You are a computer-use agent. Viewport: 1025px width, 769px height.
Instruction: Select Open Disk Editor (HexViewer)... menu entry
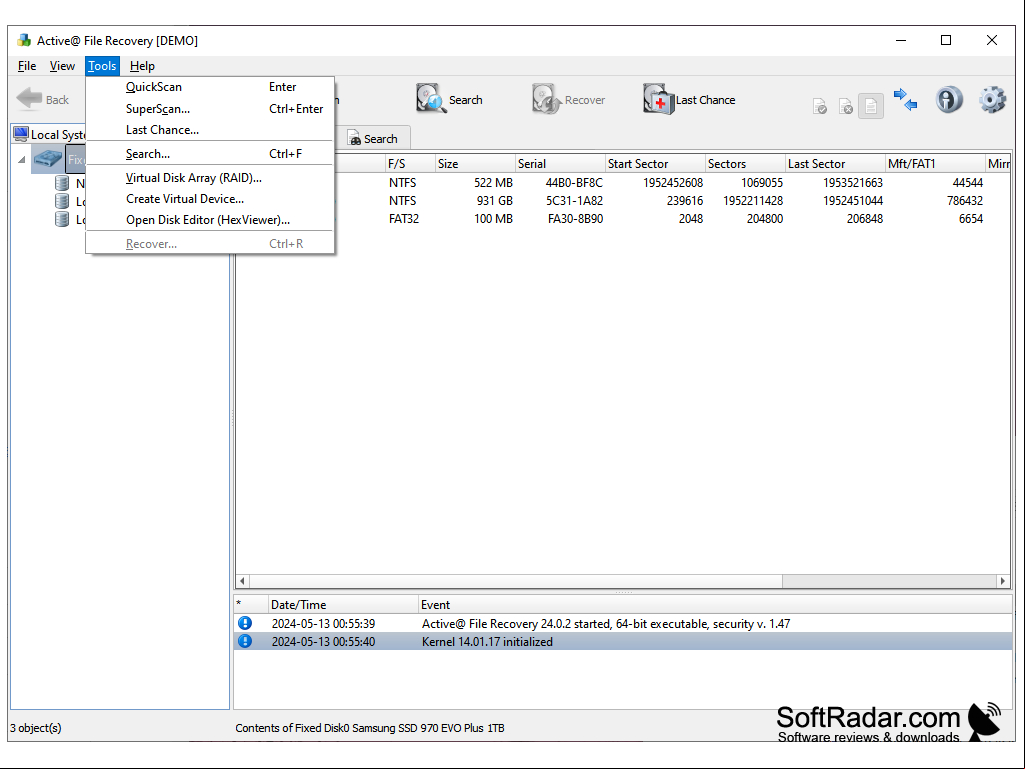[x=210, y=220]
